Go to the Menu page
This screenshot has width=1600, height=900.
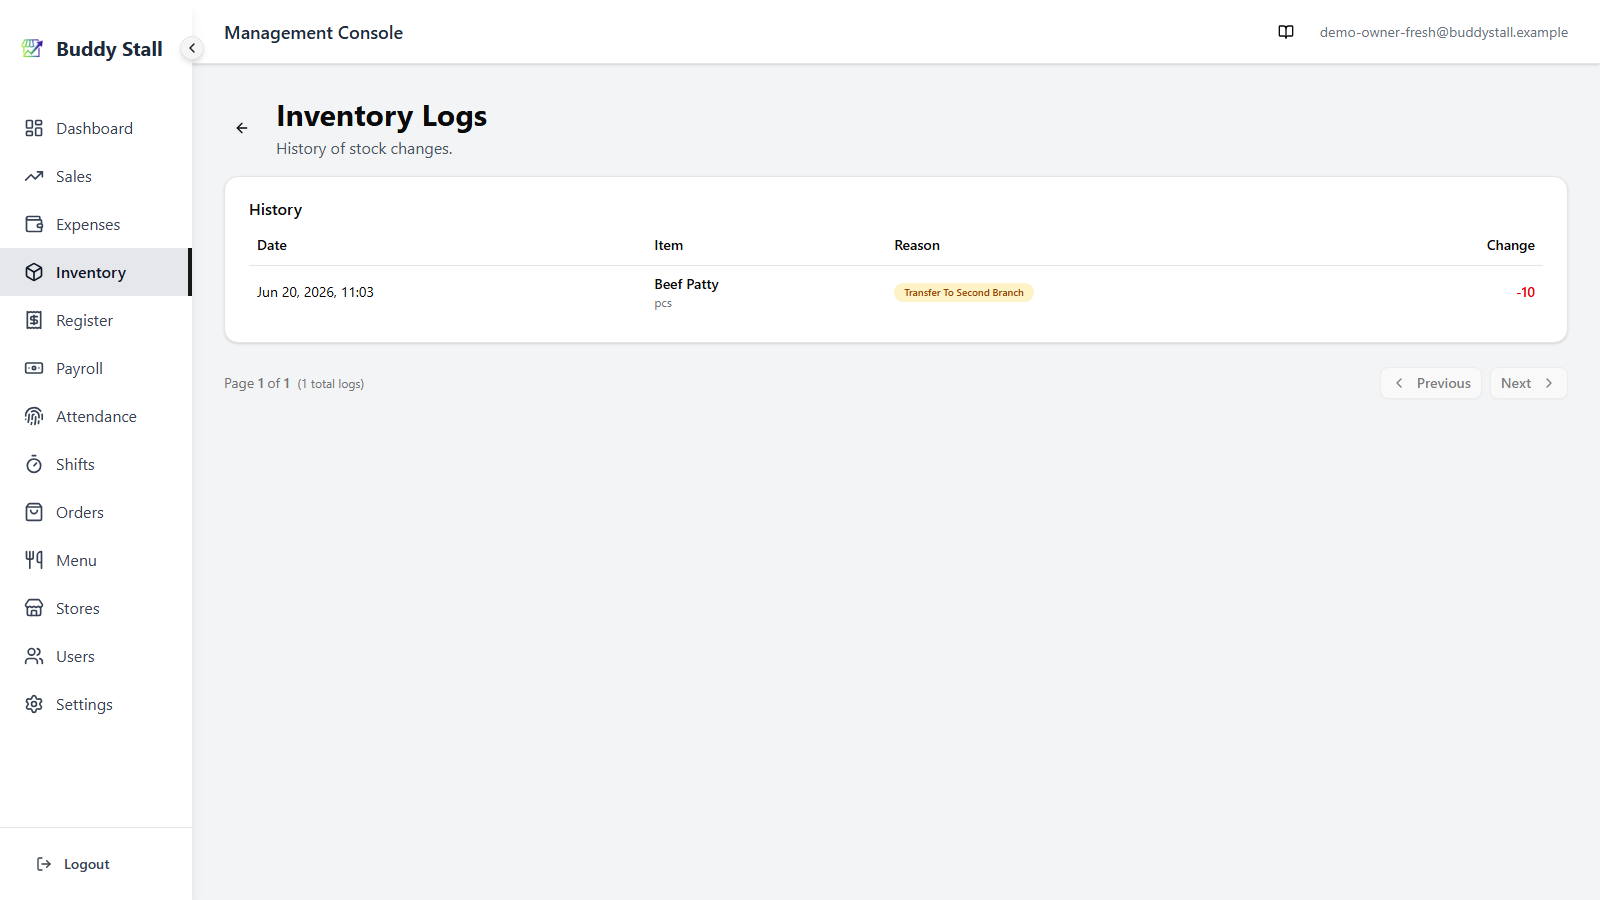(x=96, y=560)
